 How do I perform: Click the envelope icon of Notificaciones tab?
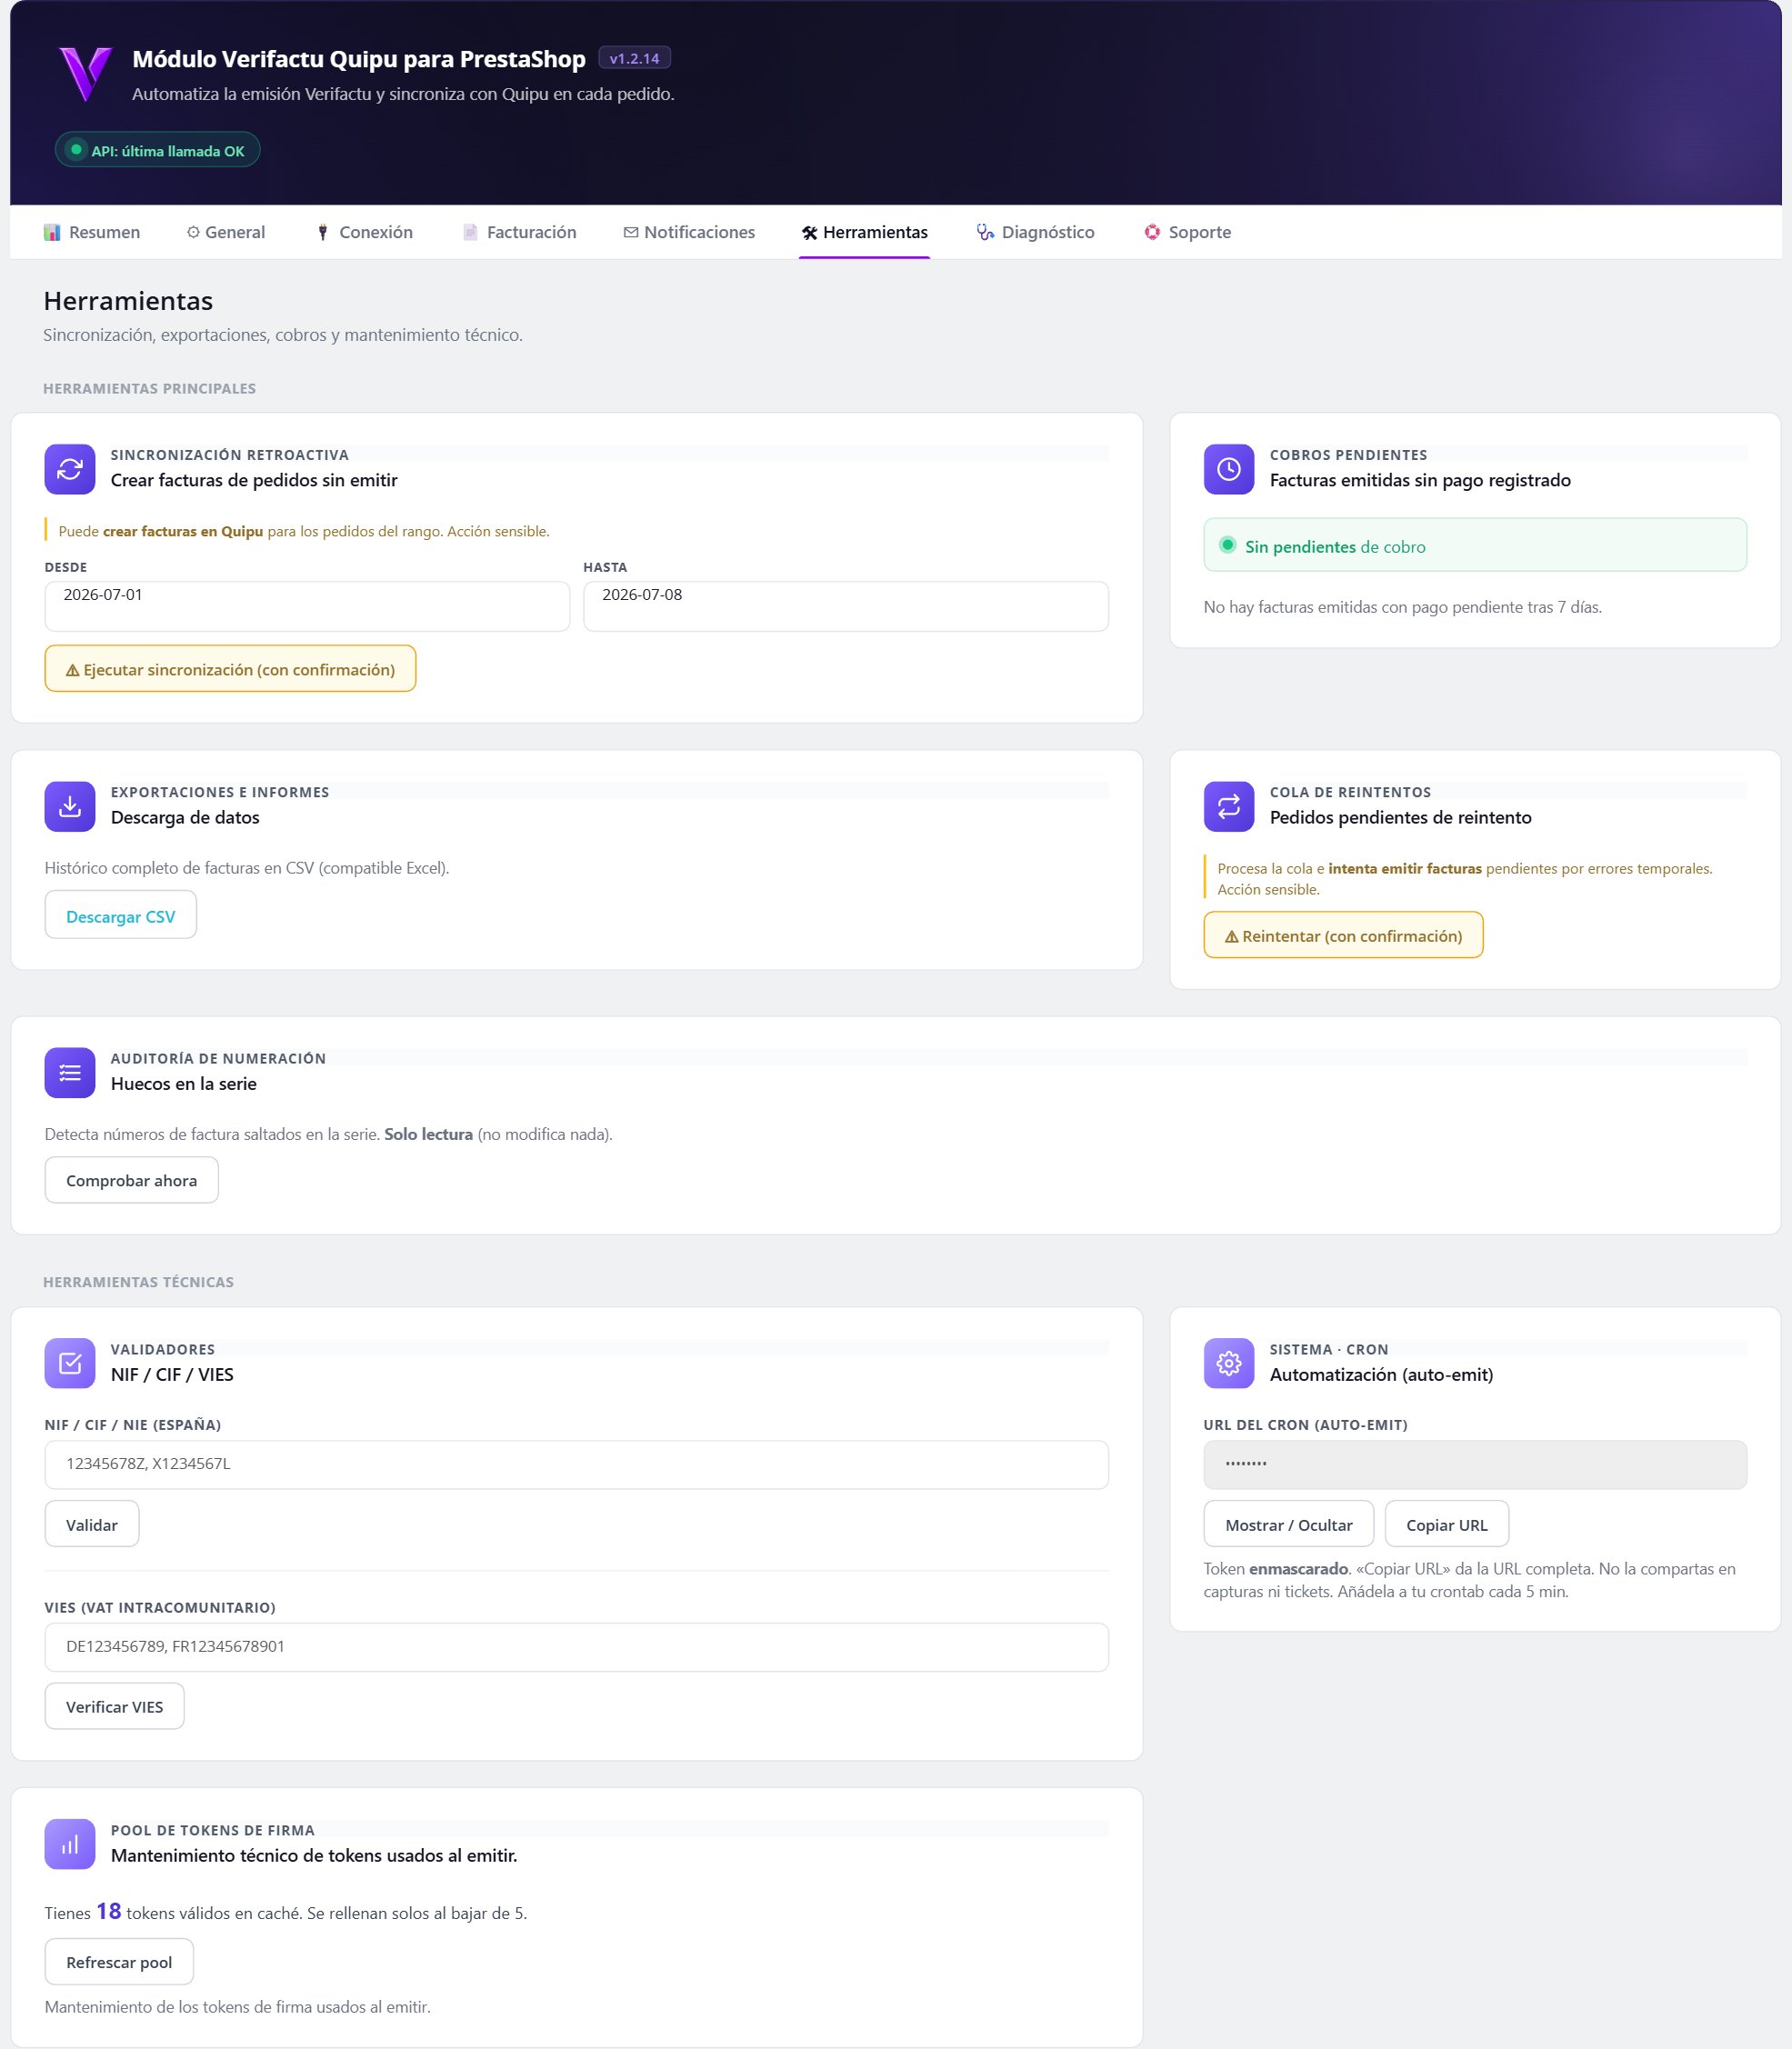point(631,232)
